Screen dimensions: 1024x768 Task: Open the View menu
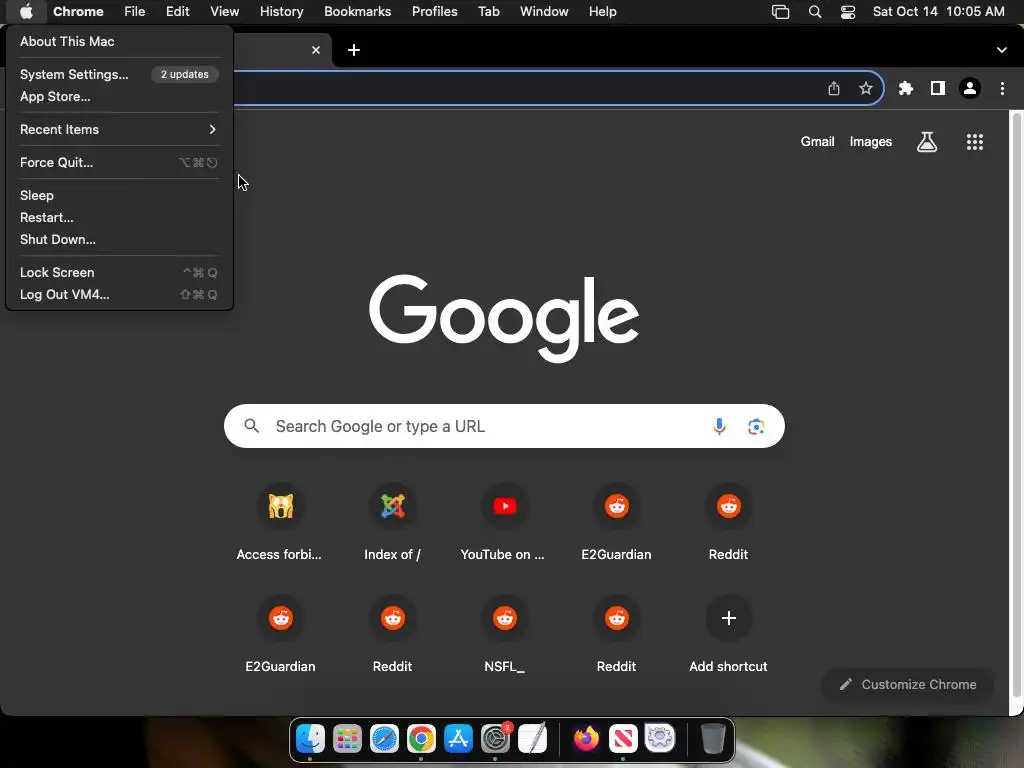(x=225, y=12)
